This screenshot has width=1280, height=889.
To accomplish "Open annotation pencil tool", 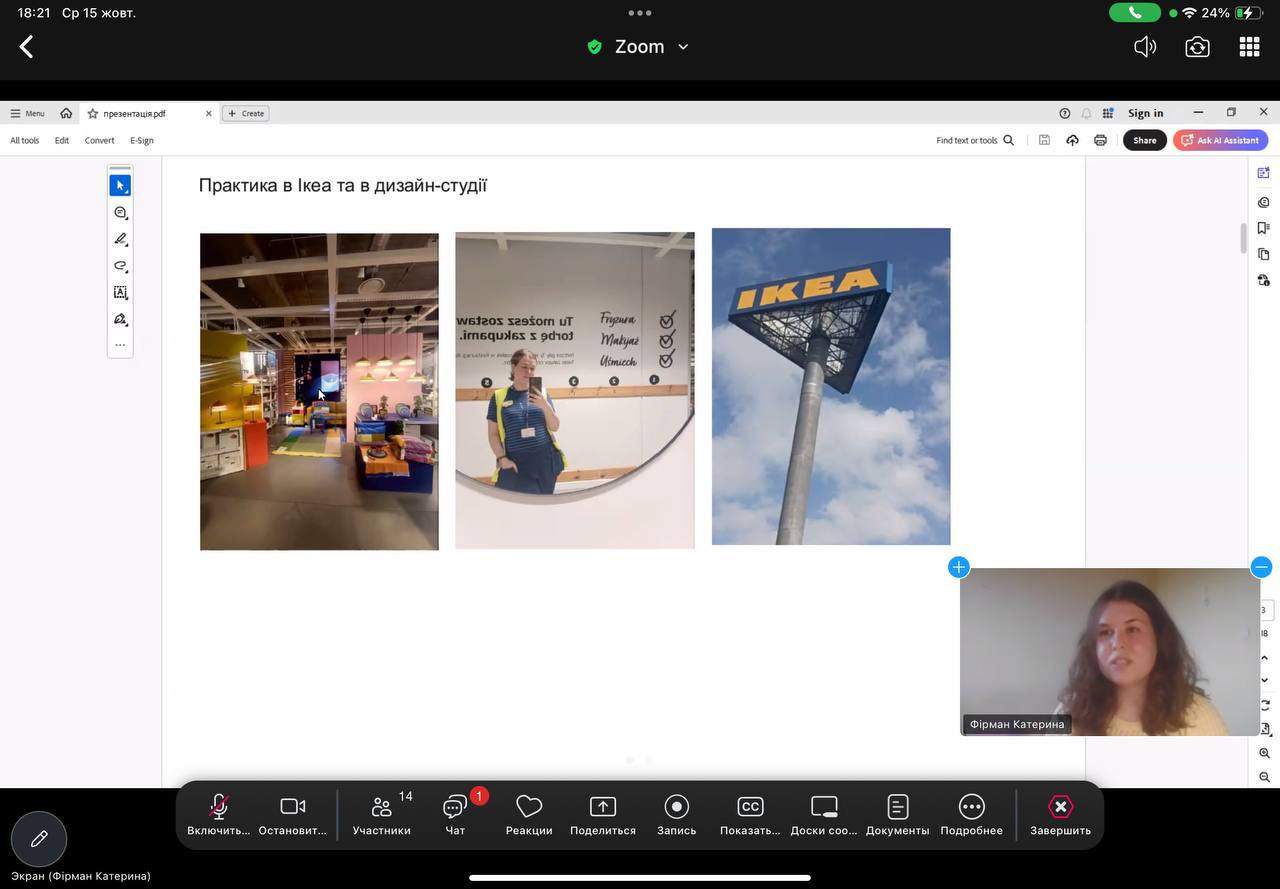I will 39,839.
